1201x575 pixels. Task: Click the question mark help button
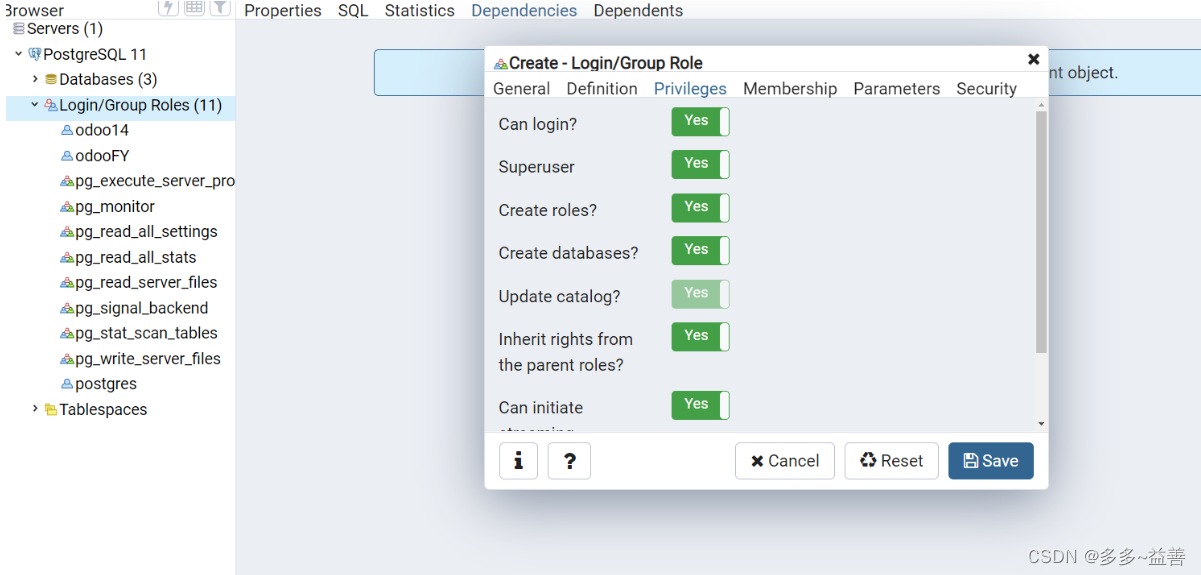569,461
